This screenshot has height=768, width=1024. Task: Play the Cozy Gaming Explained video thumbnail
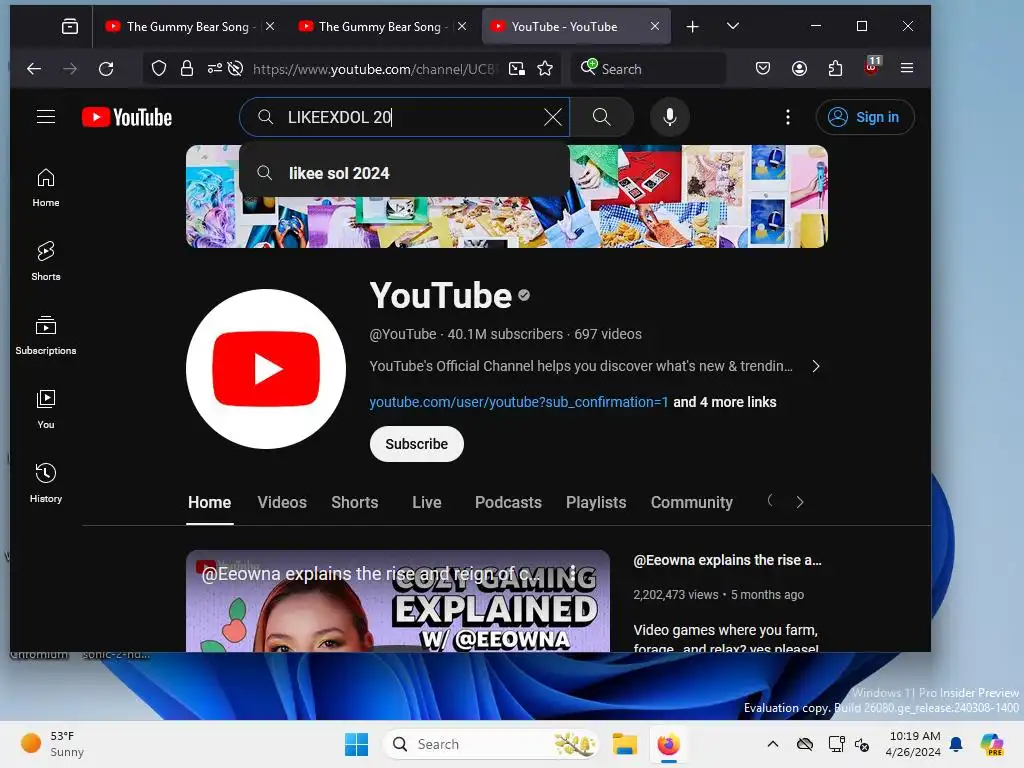pyautogui.click(x=398, y=601)
